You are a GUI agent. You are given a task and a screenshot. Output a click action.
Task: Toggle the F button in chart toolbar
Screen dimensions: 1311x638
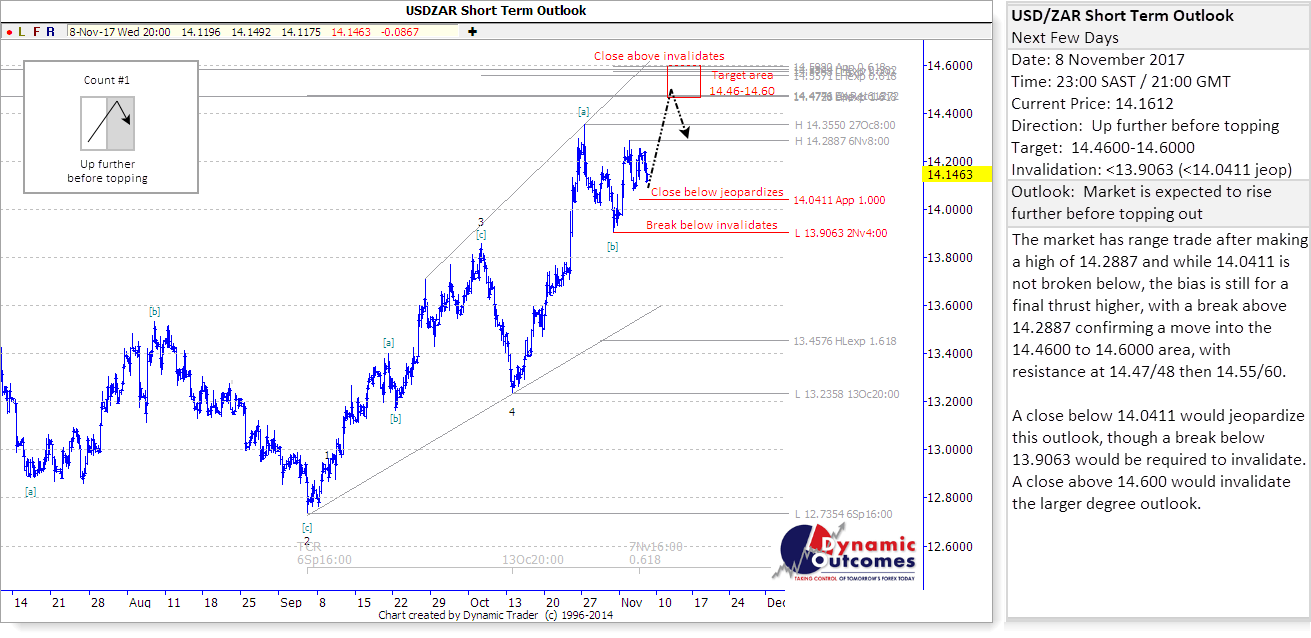tap(37, 32)
